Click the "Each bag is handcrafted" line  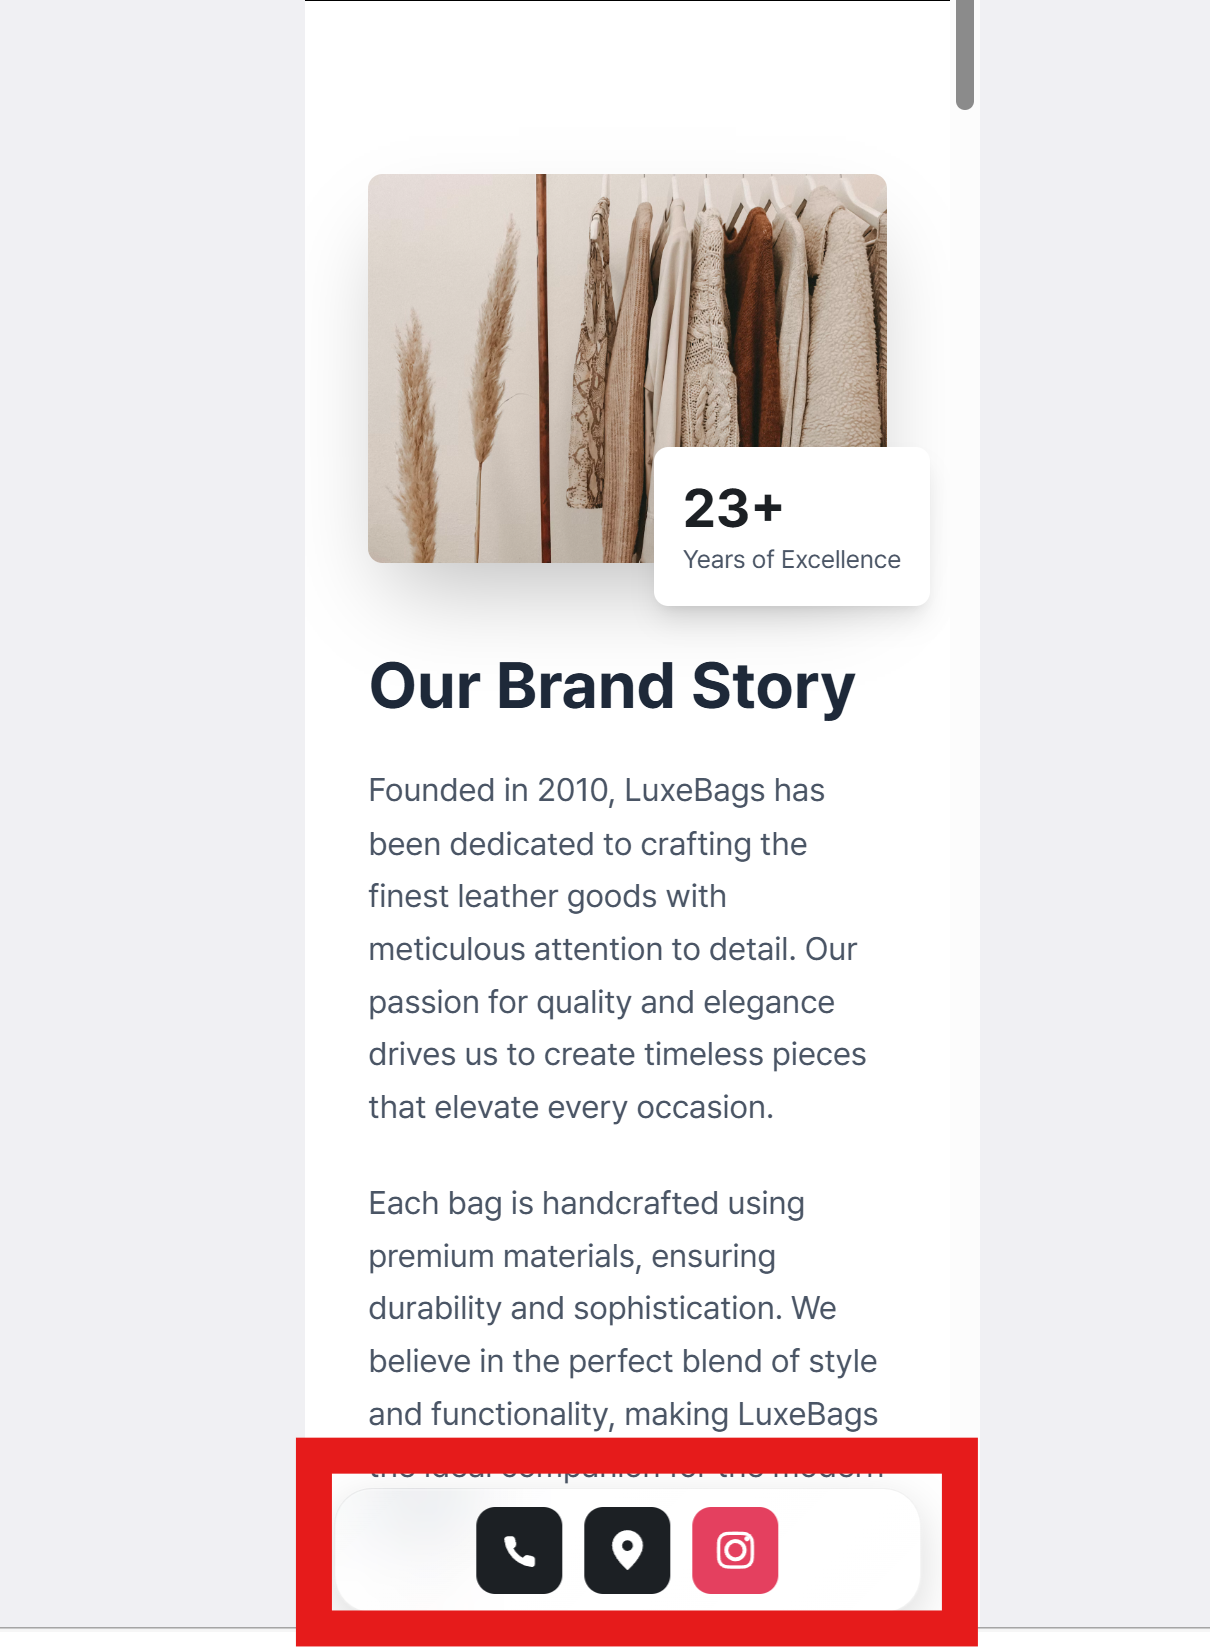coord(585,1203)
